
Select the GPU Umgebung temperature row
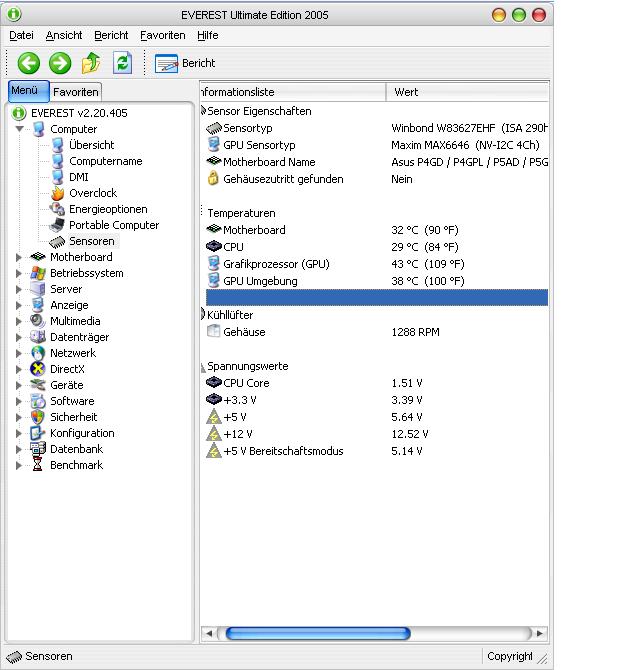pyautogui.click(x=377, y=281)
